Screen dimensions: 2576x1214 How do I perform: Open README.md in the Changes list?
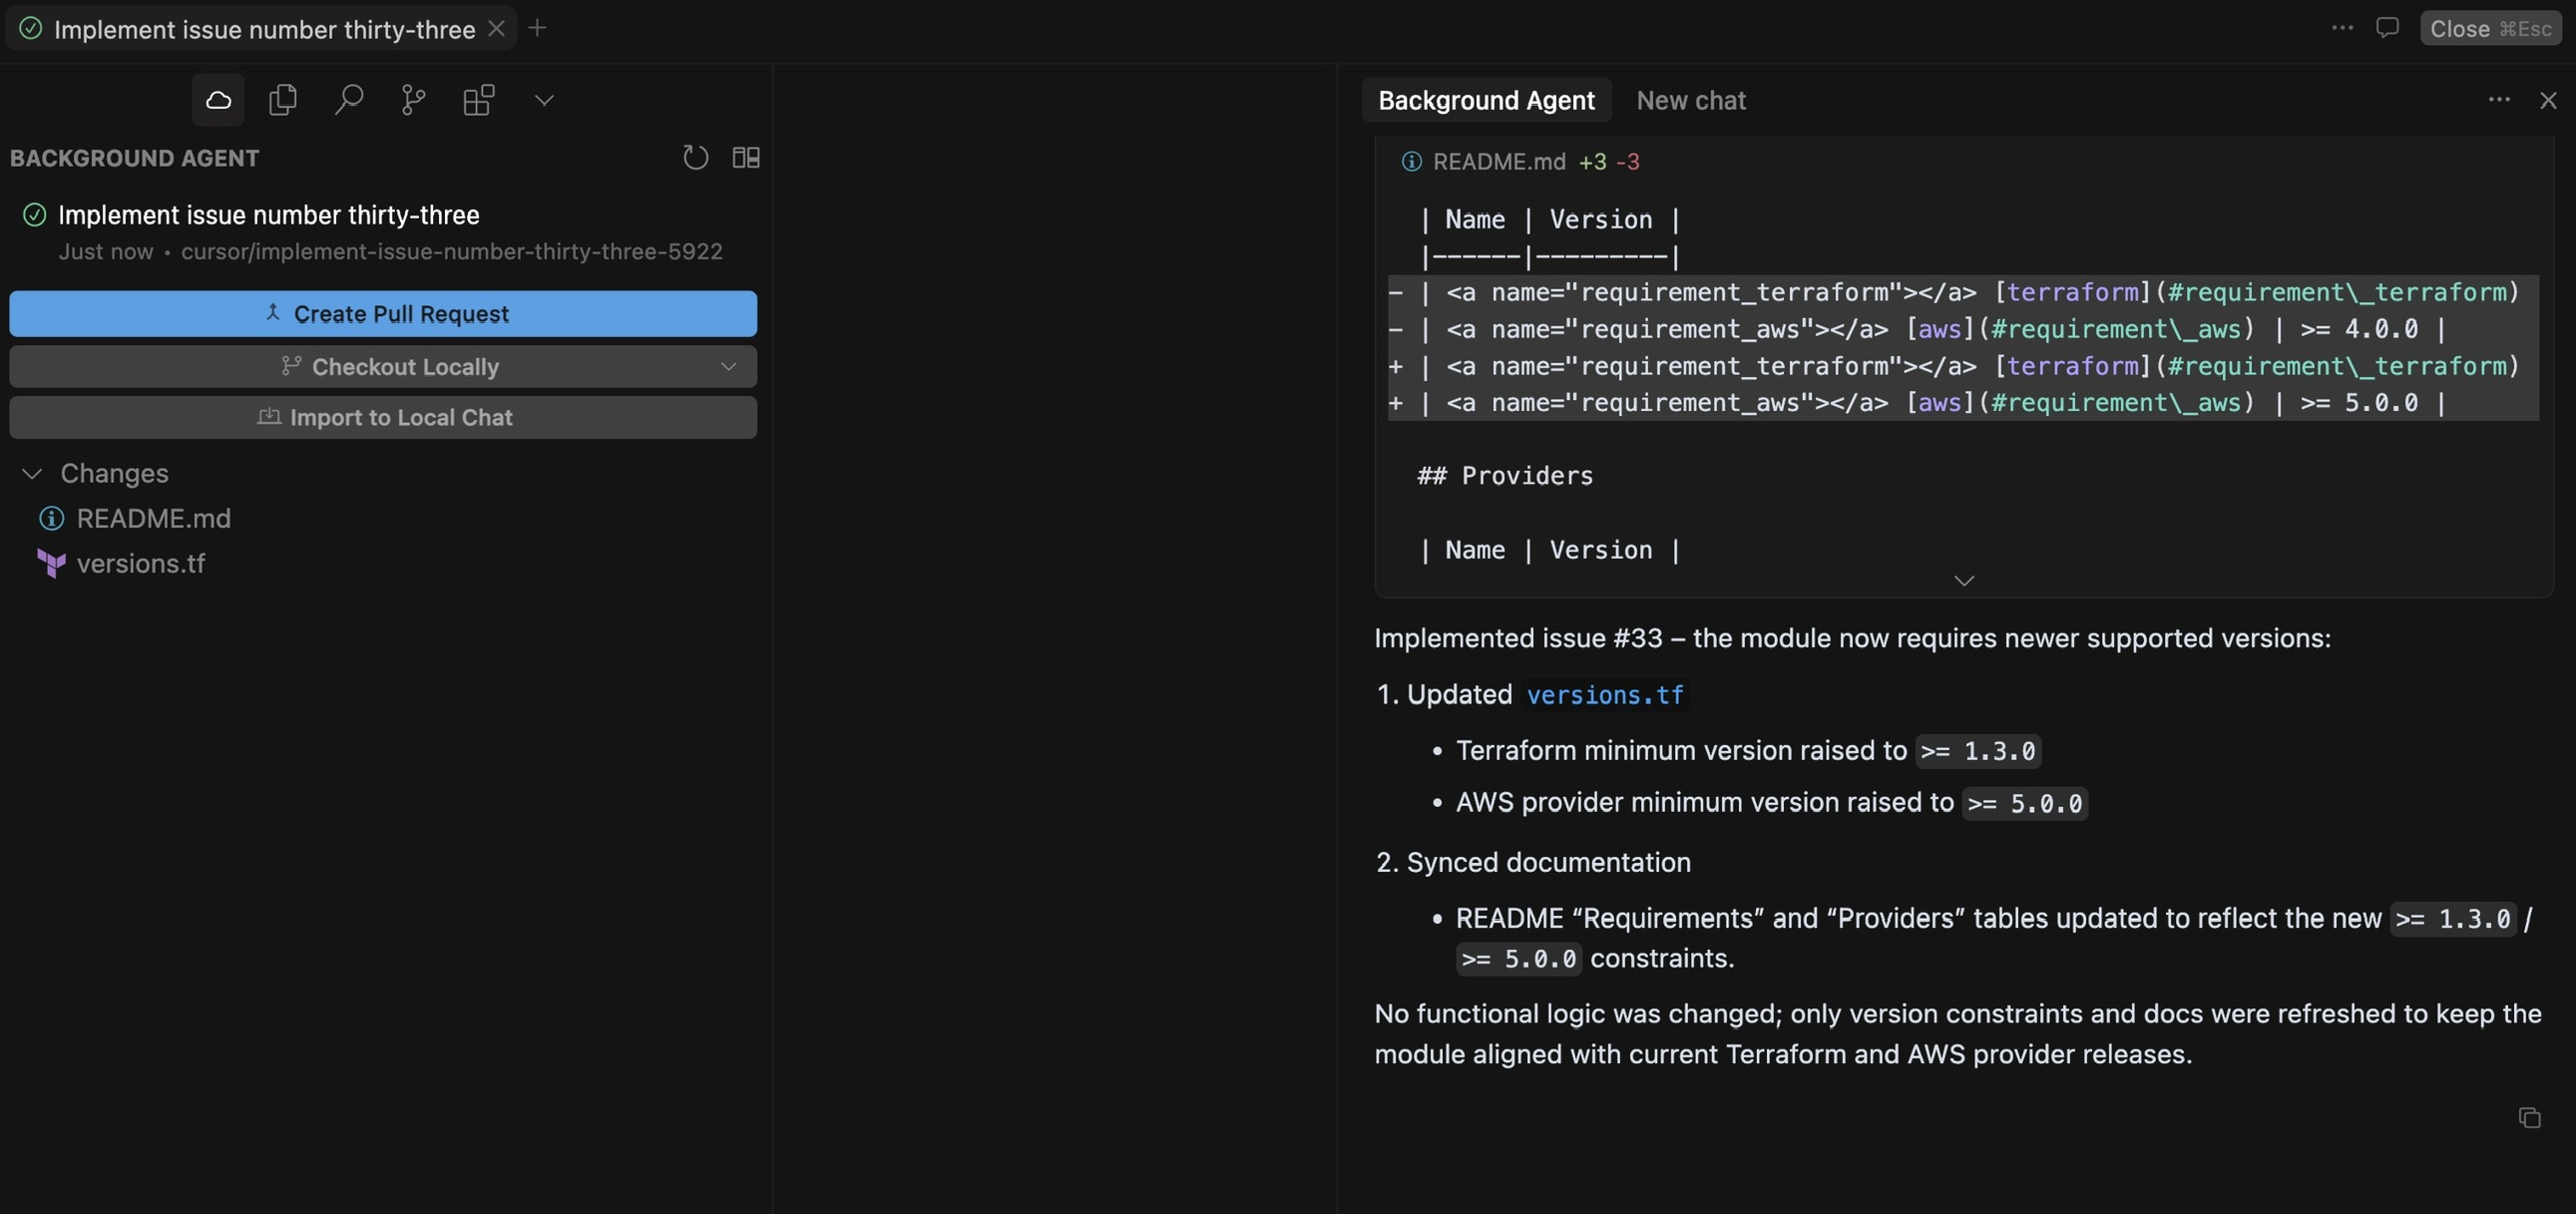click(153, 519)
